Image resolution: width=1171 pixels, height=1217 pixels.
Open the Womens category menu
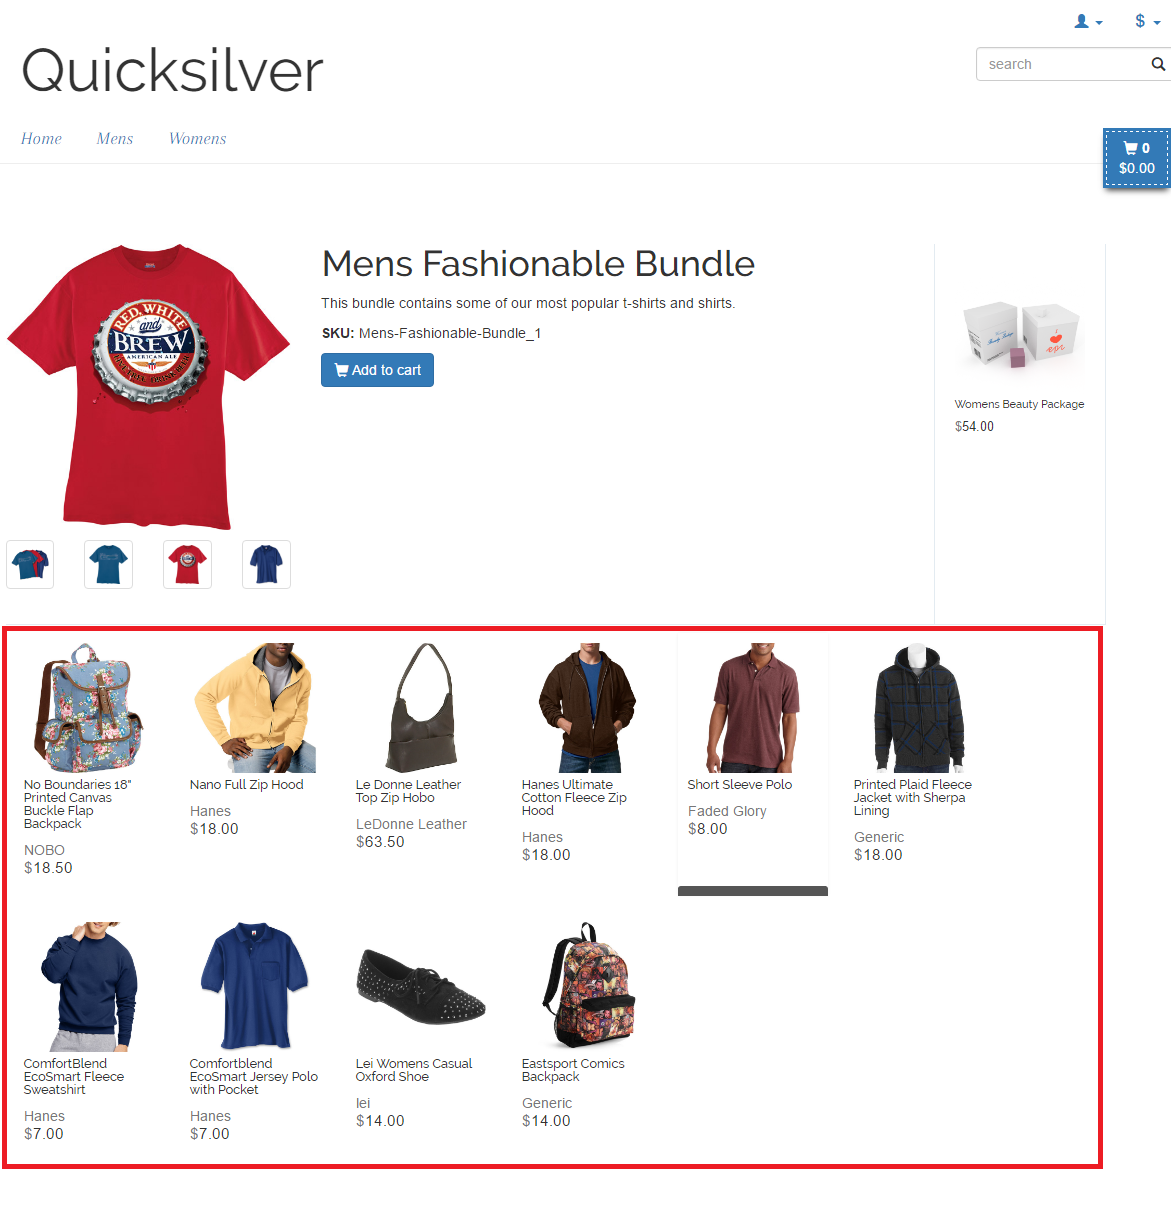coord(197,139)
